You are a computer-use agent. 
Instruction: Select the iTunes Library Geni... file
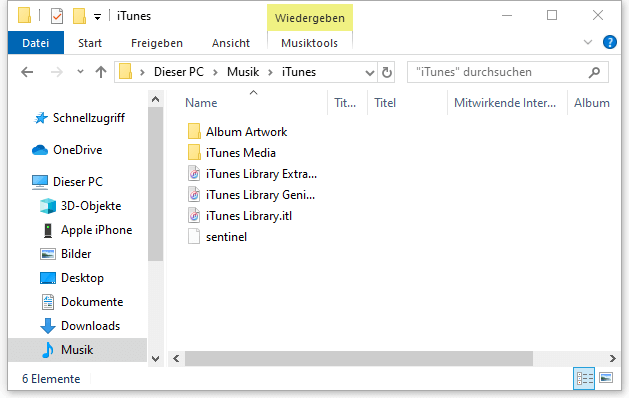pyautogui.click(x=260, y=195)
